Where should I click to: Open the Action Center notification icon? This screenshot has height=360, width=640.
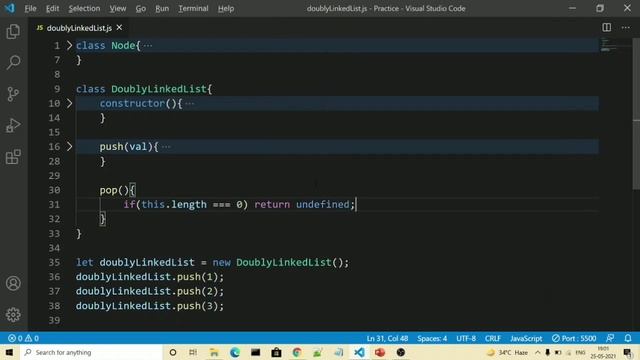628,353
